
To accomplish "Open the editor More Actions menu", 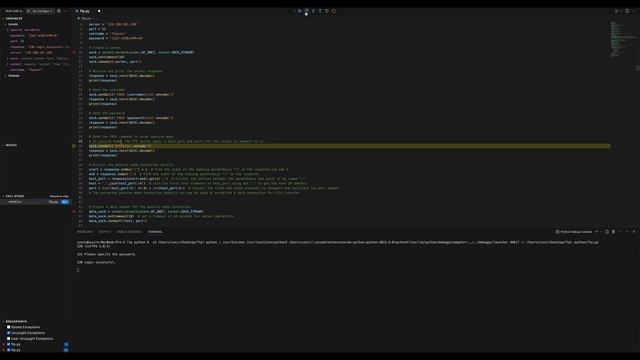I will (634, 11).
